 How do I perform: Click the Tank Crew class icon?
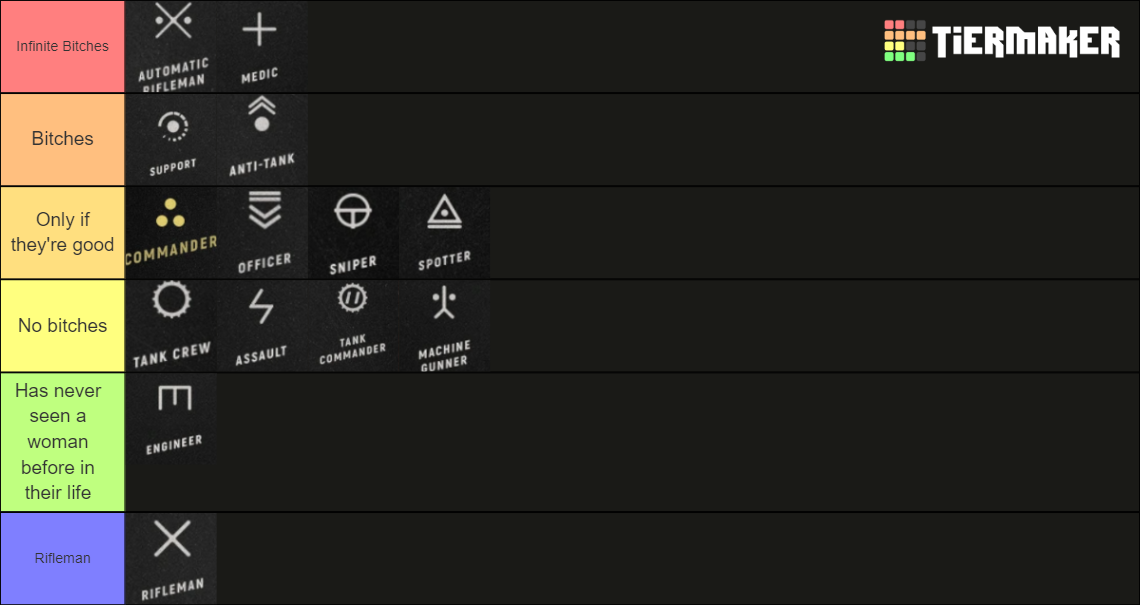coord(171,324)
